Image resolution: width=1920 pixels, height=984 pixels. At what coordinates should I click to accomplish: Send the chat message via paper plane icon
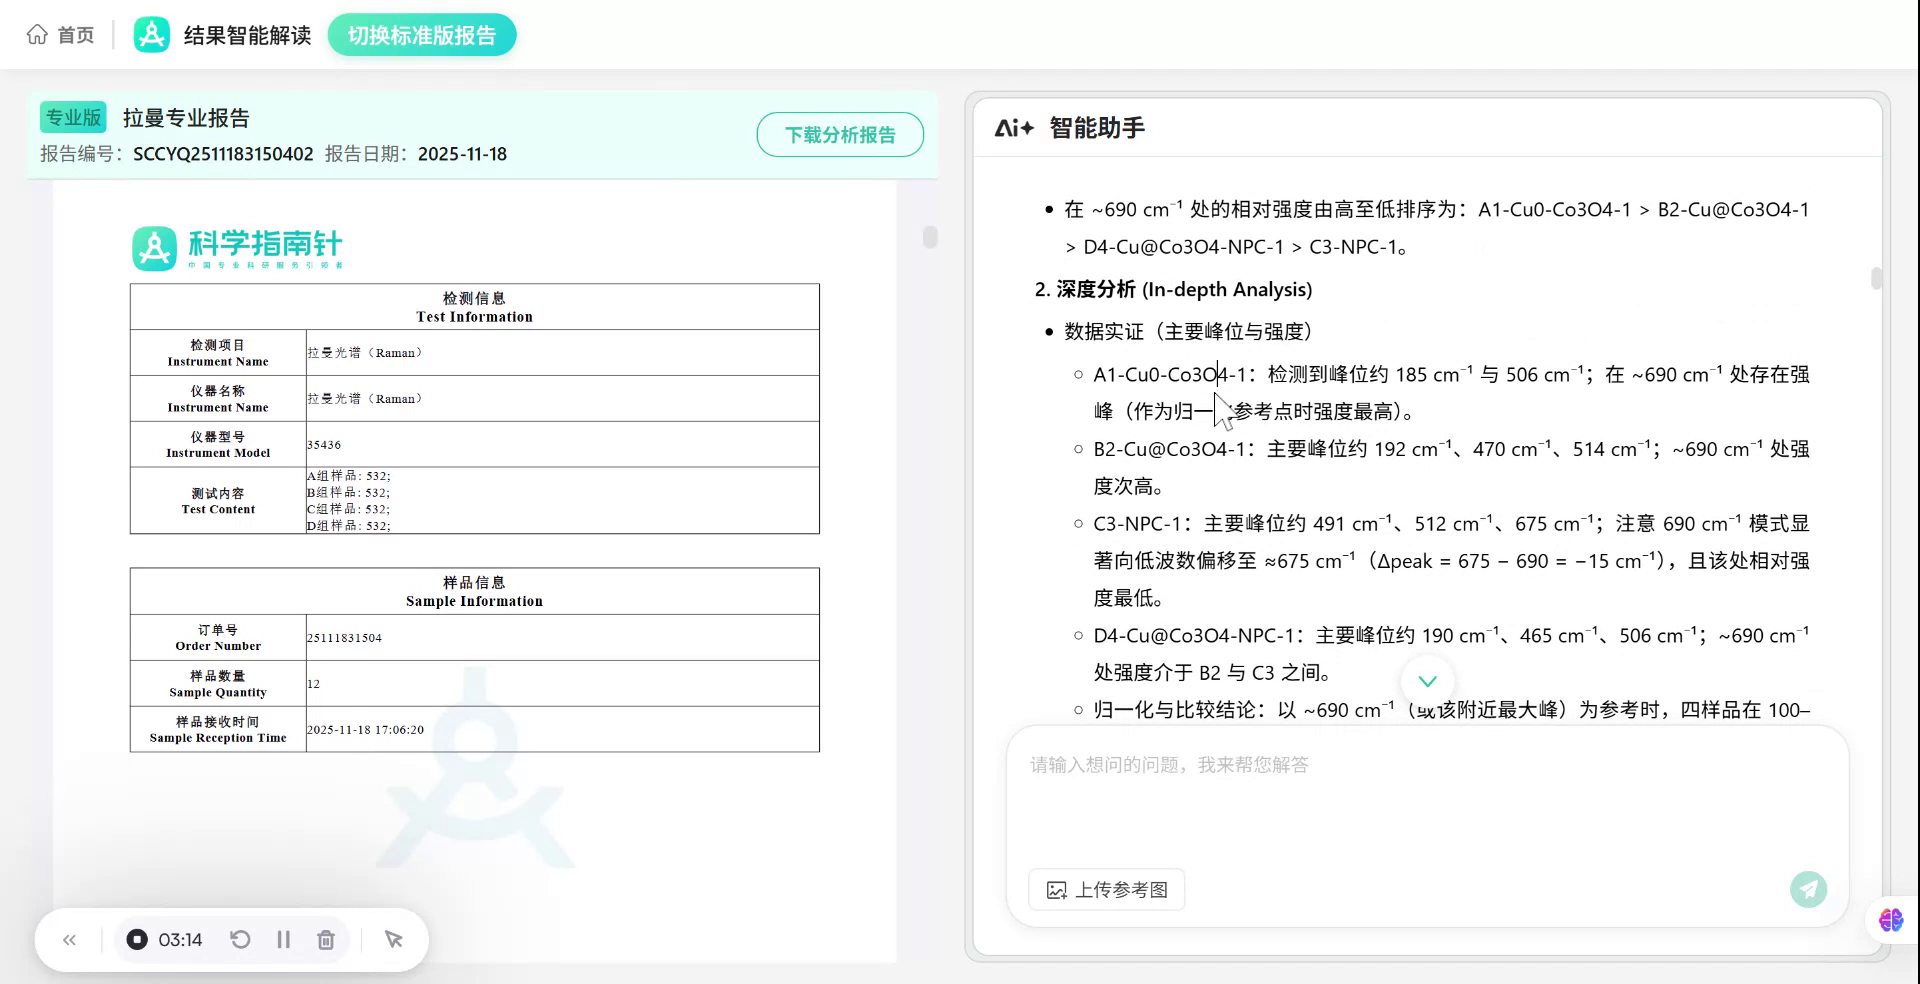(x=1808, y=889)
